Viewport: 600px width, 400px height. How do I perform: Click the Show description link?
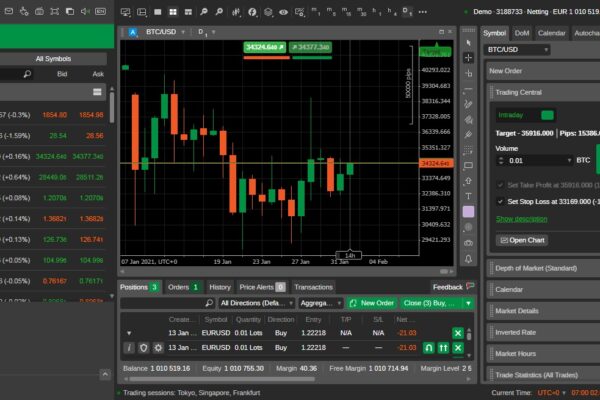(x=521, y=219)
